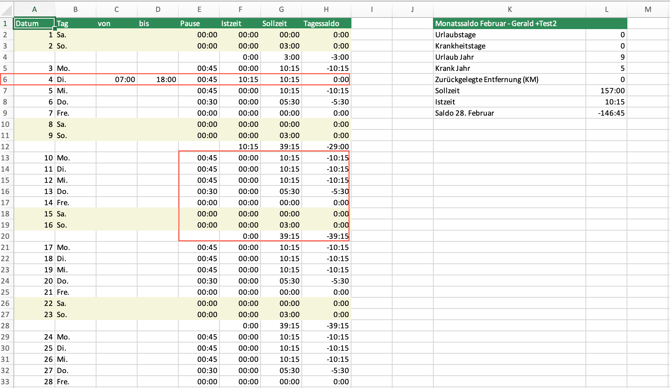The width and height of the screenshot is (670, 388).
Task: Select row 20 header
Action: point(6,236)
